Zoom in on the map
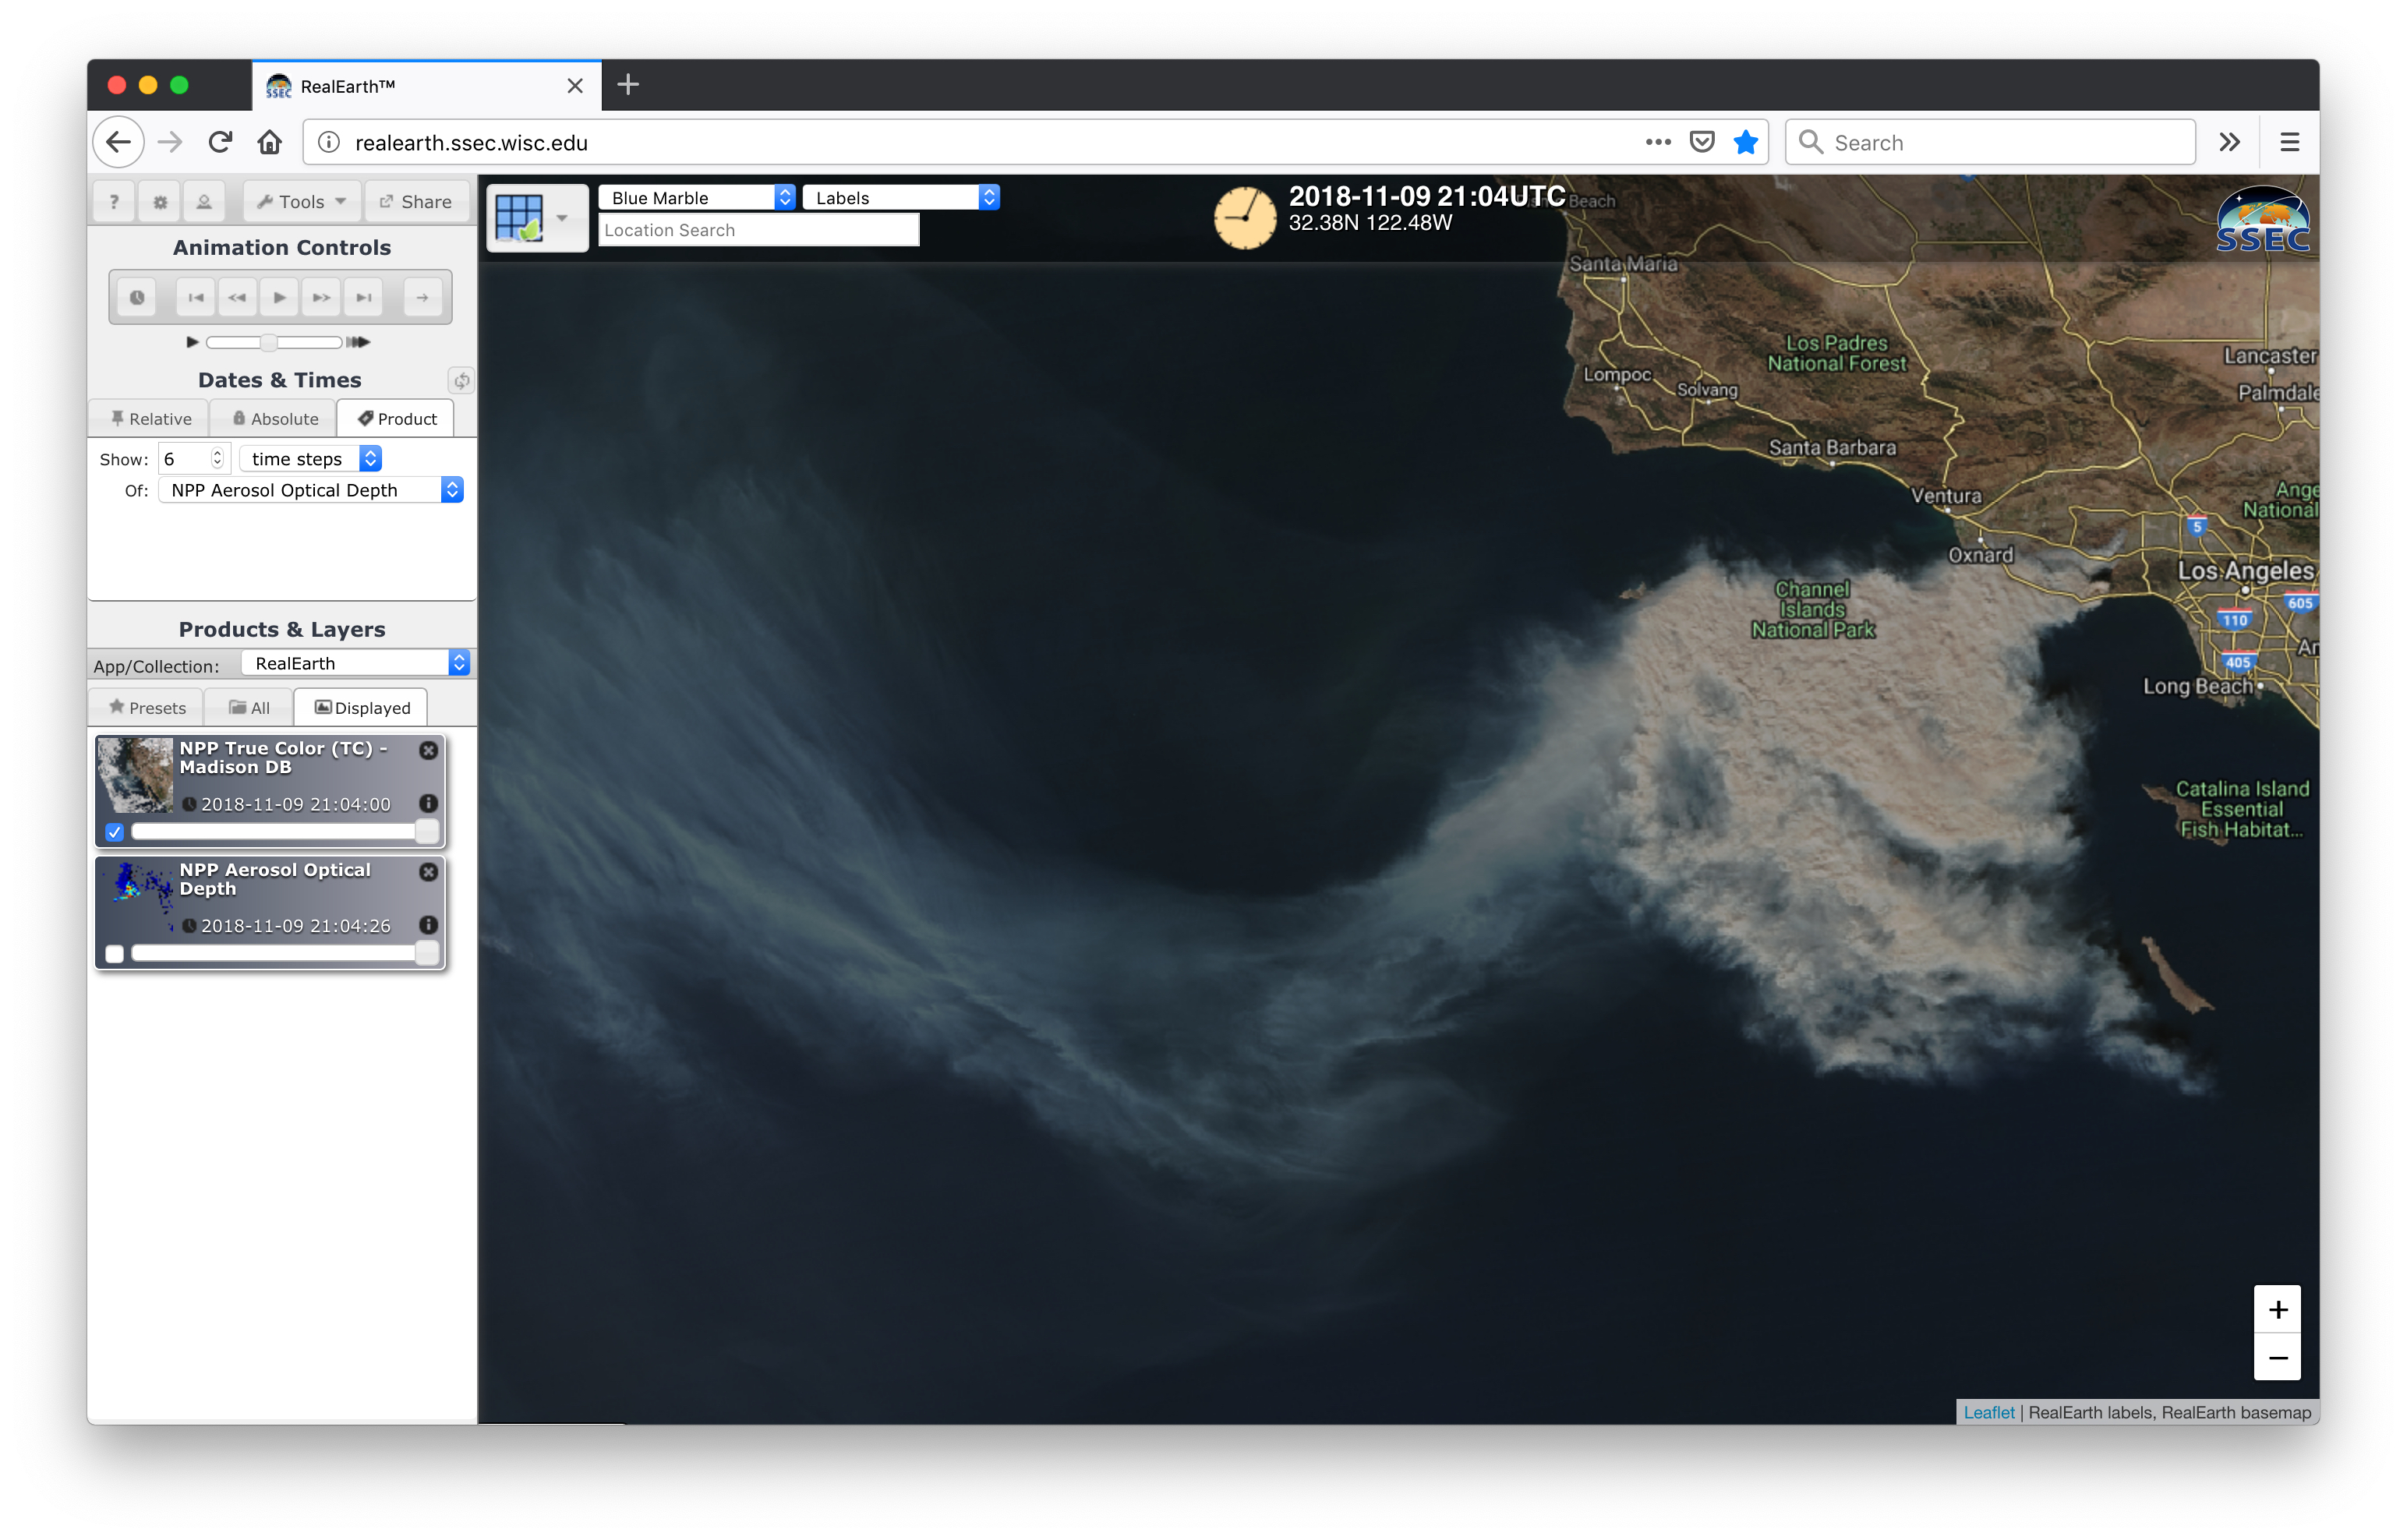Screen dimensions: 2407x1540 click(x=2277, y=1310)
